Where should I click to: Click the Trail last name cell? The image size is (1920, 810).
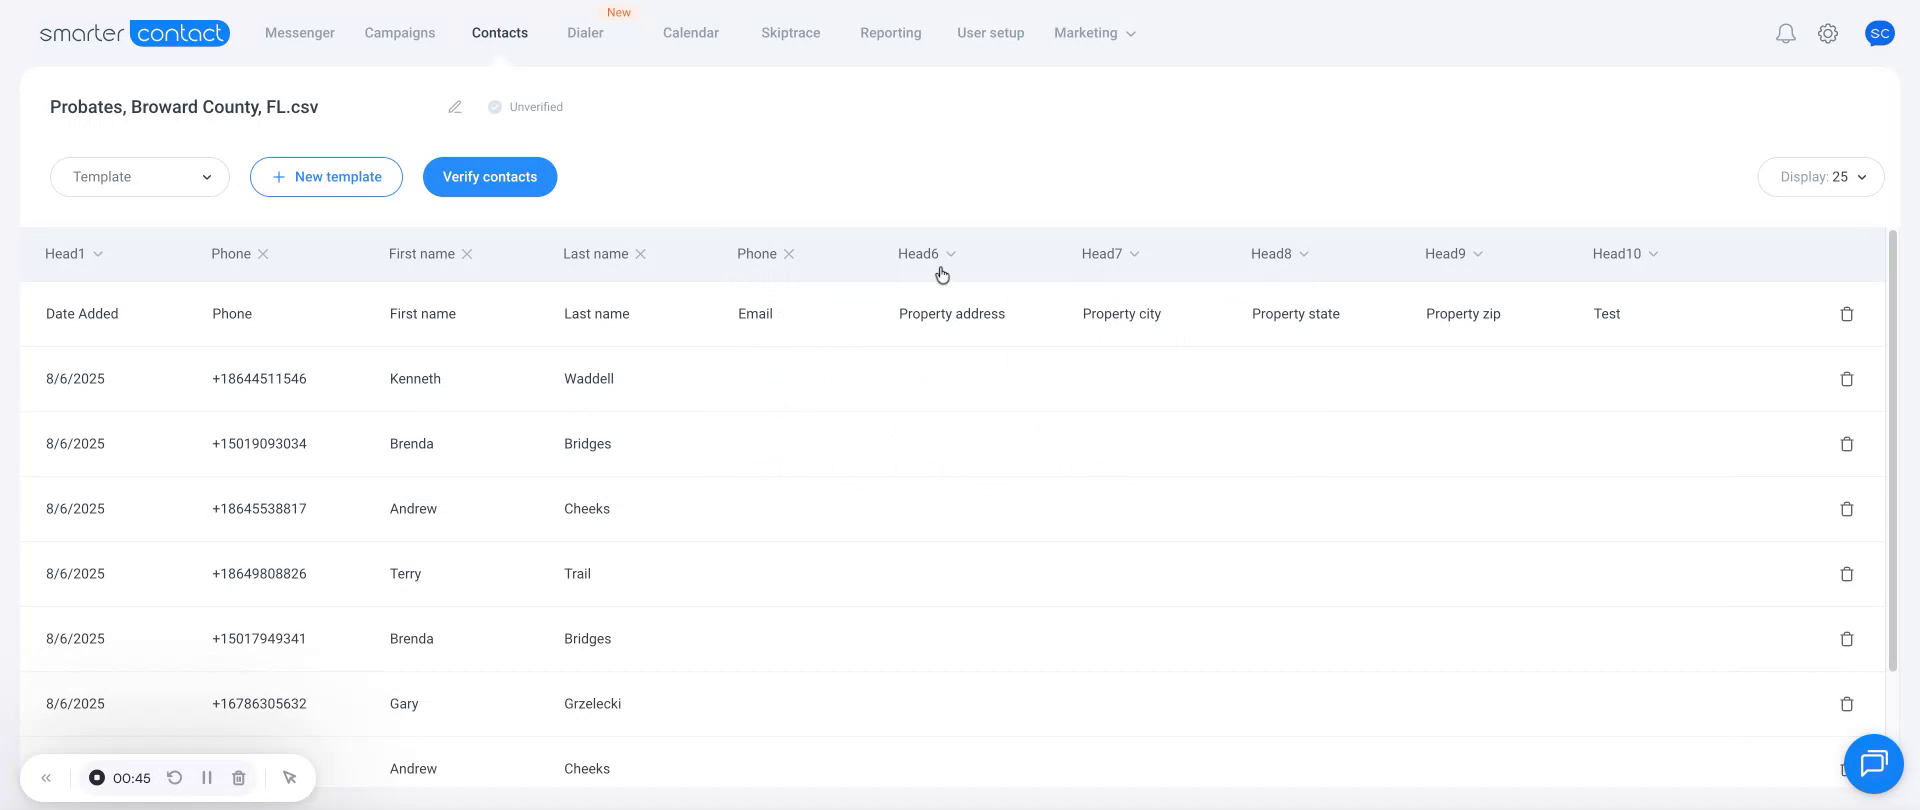coord(578,574)
